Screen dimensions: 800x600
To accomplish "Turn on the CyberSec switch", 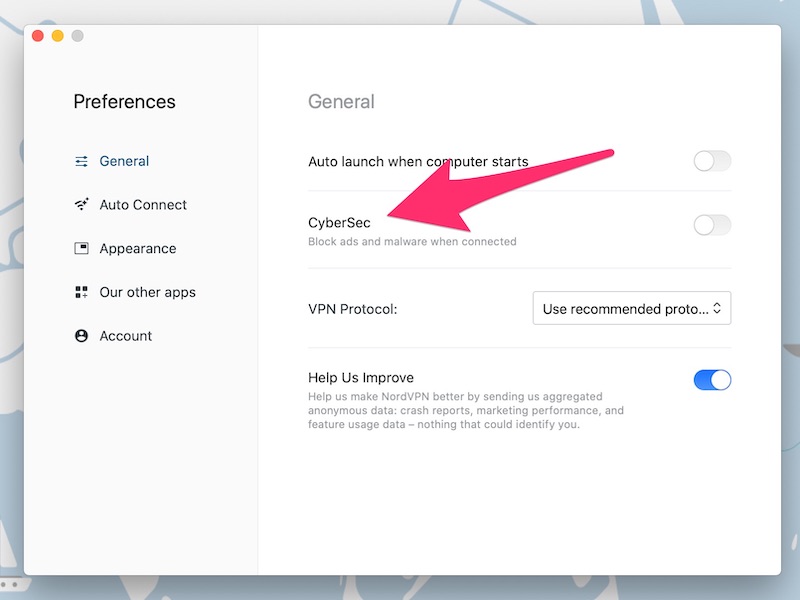I will pos(712,225).
